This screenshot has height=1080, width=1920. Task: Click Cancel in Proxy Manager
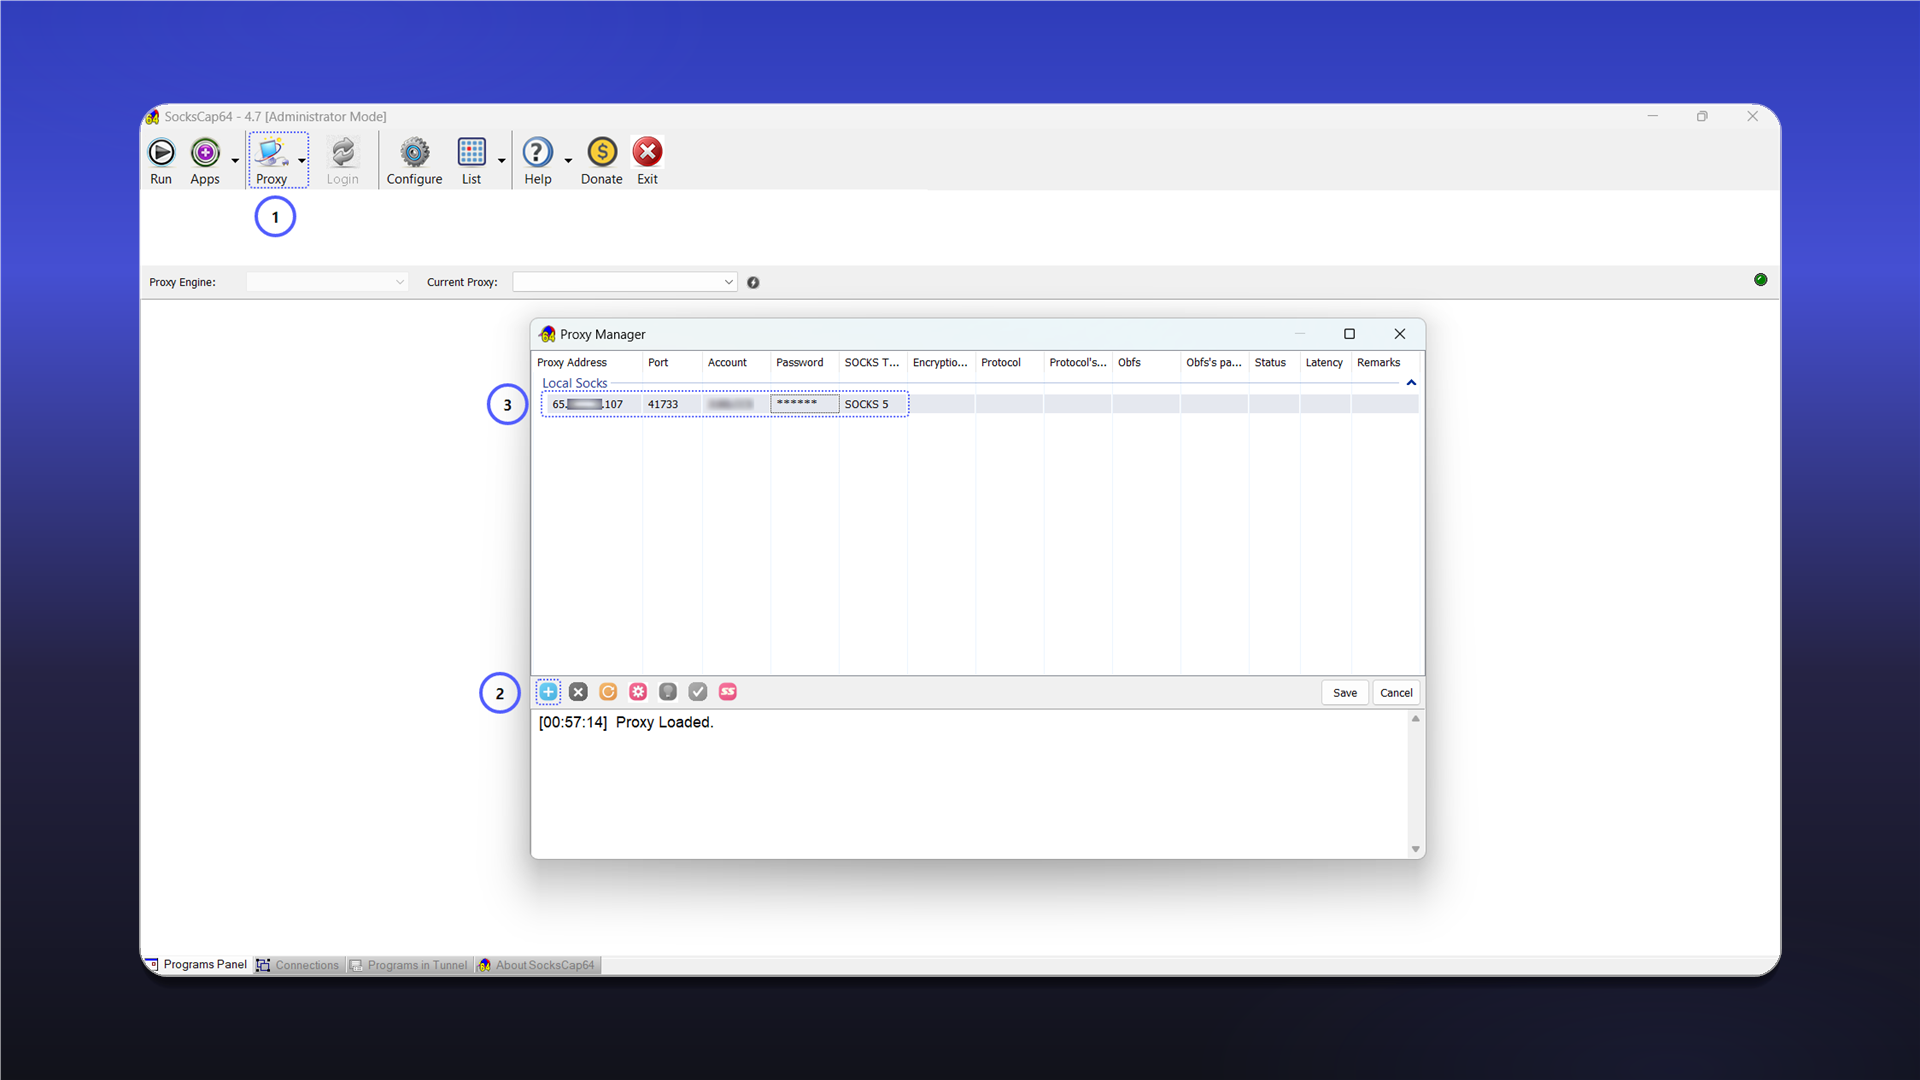(1396, 693)
